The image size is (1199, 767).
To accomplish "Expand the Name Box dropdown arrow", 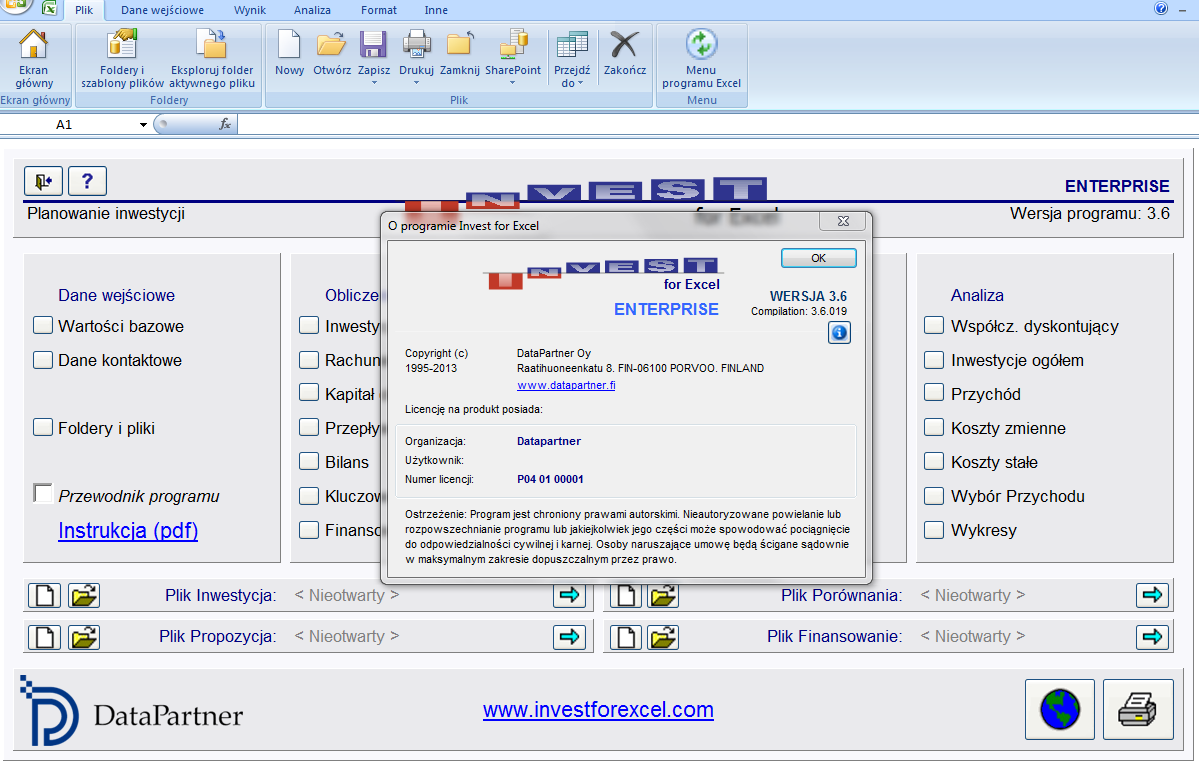I will pos(143,125).
